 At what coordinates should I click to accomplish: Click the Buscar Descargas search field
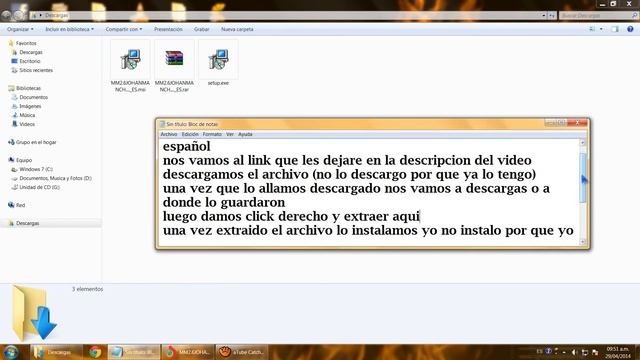598,16
